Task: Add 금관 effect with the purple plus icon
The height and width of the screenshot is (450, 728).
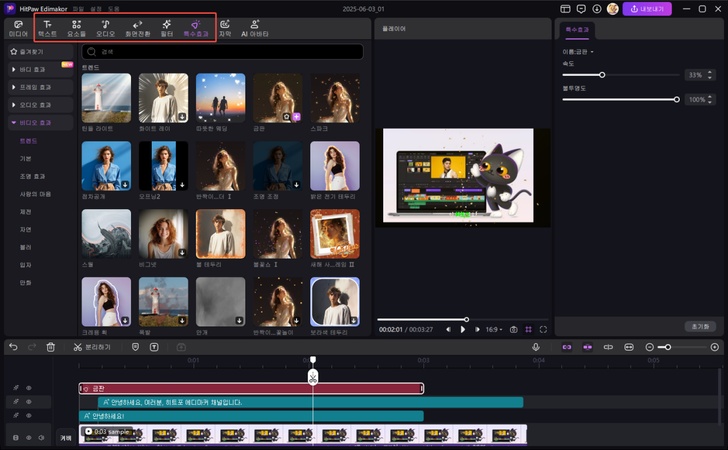Action: pos(297,117)
